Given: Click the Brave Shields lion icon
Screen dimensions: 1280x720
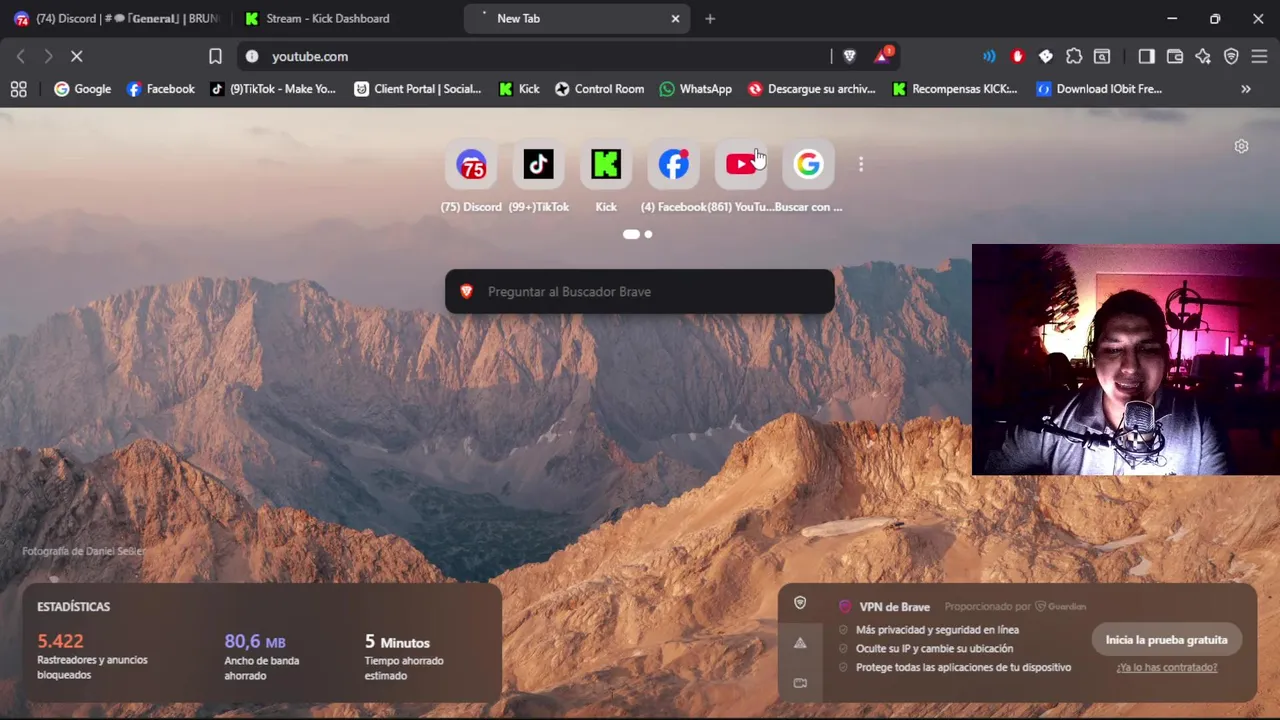Looking at the screenshot, I should pos(849,56).
